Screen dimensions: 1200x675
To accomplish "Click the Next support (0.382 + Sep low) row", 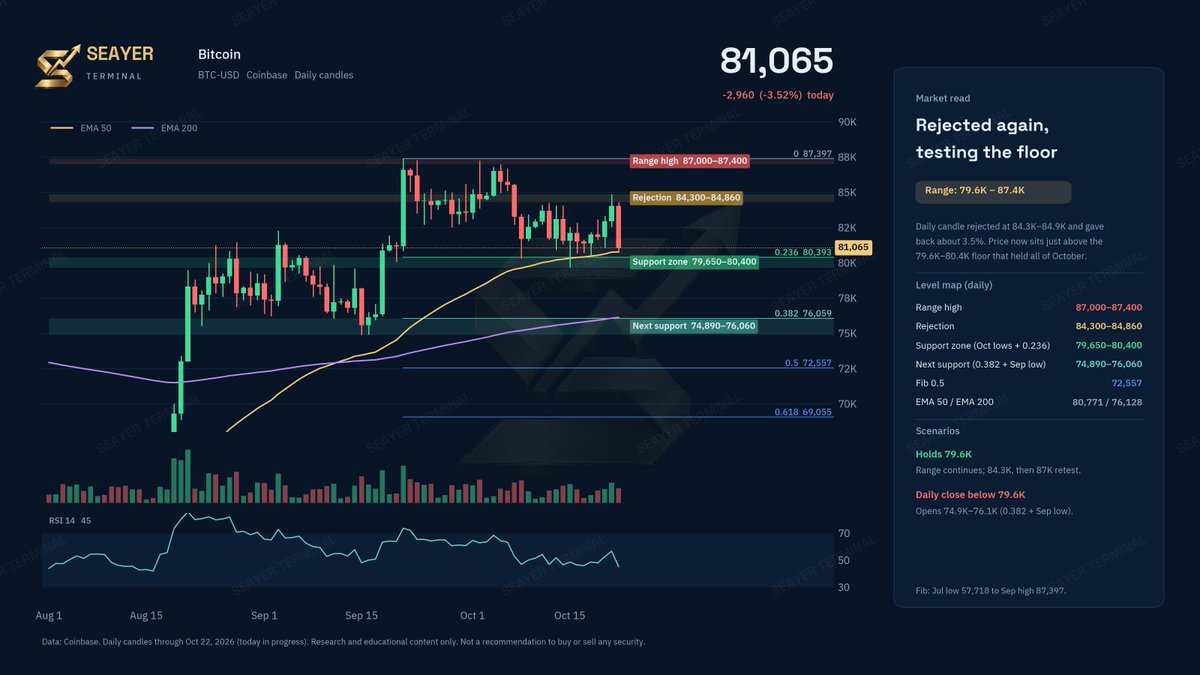I will click(x=1029, y=364).
